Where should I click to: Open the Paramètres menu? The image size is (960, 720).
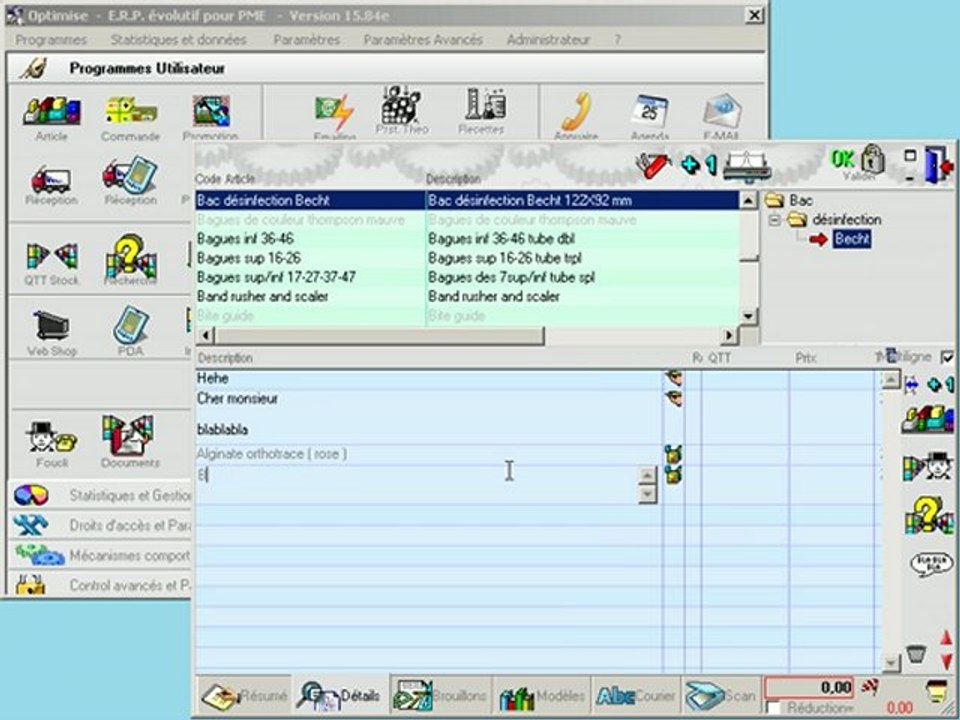[306, 40]
